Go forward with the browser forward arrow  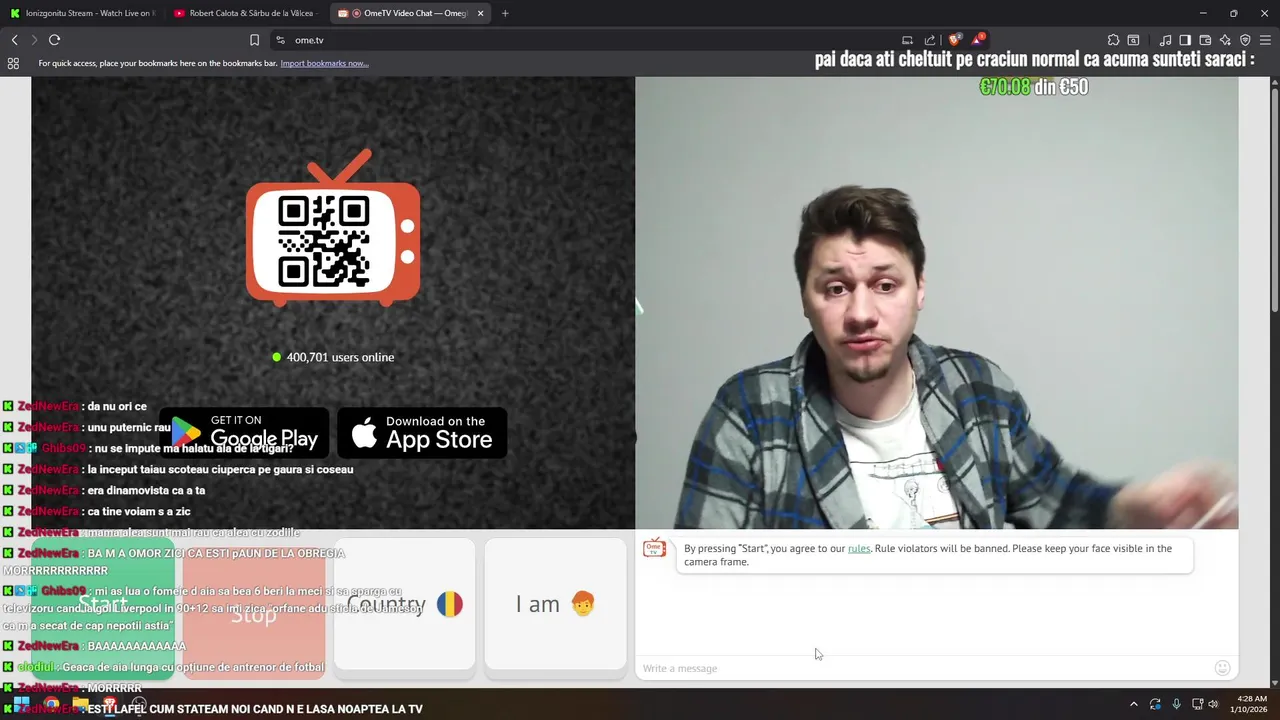click(x=34, y=40)
